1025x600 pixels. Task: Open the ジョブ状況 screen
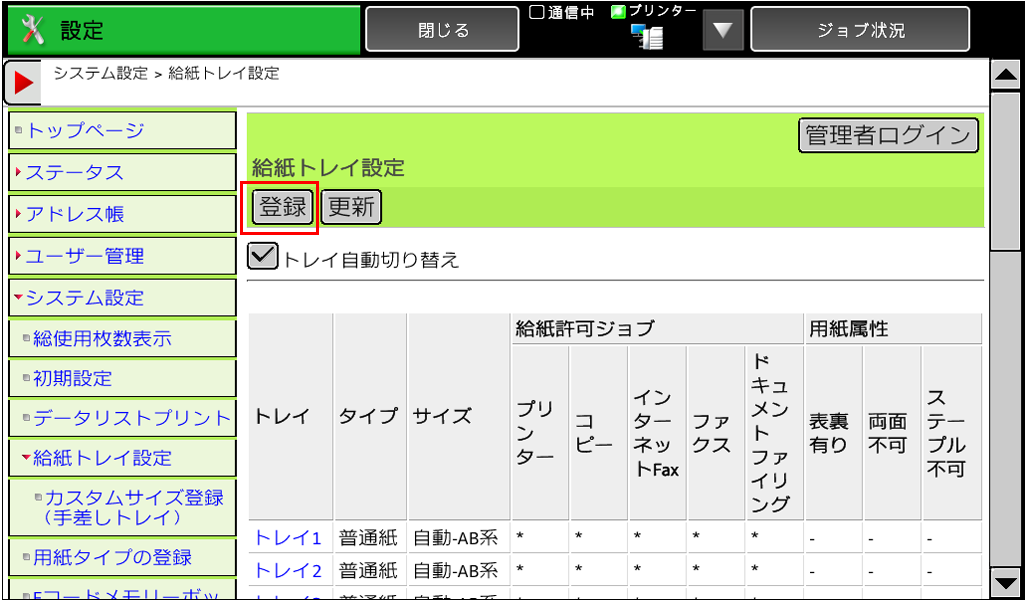860,30
